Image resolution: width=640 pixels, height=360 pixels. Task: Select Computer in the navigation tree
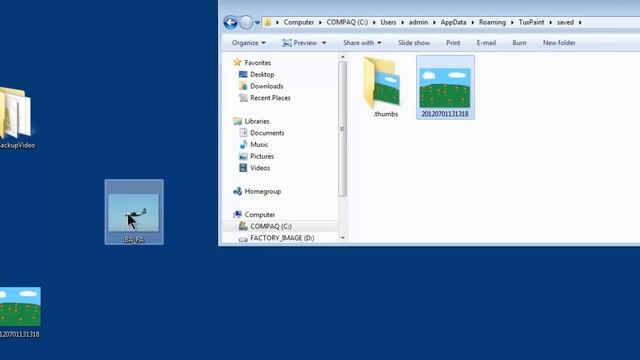[x=260, y=215]
